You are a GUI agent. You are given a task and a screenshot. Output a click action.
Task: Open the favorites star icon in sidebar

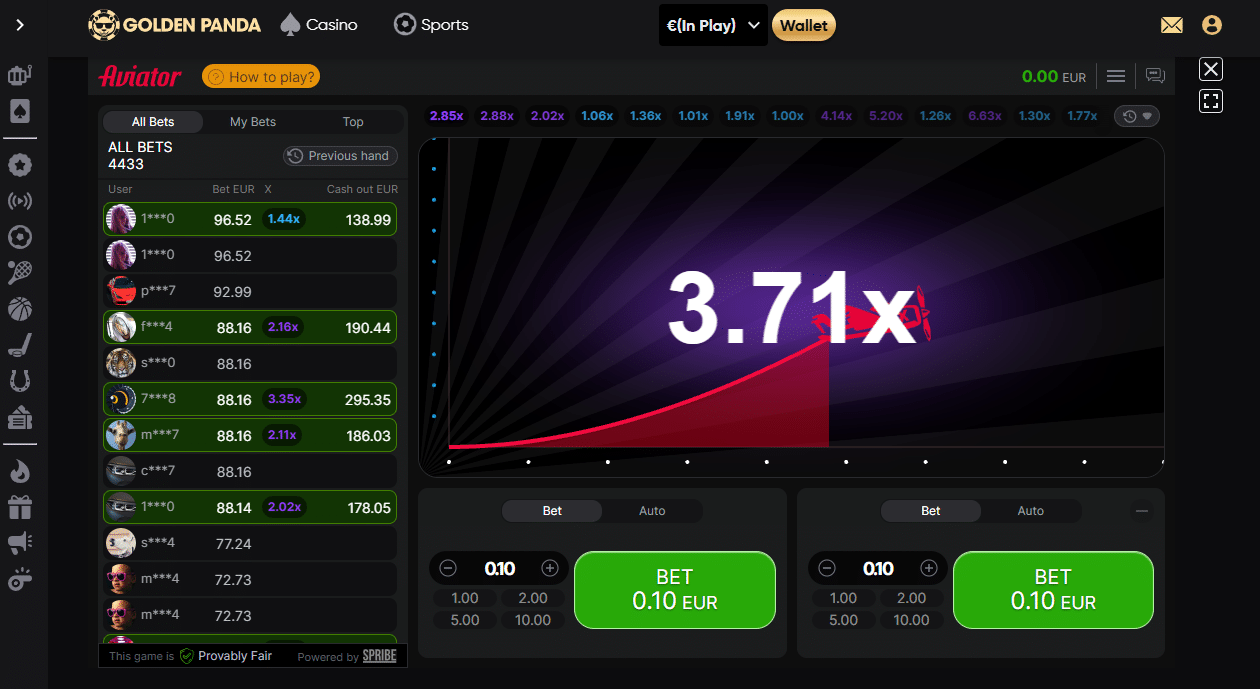(x=20, y=165)
